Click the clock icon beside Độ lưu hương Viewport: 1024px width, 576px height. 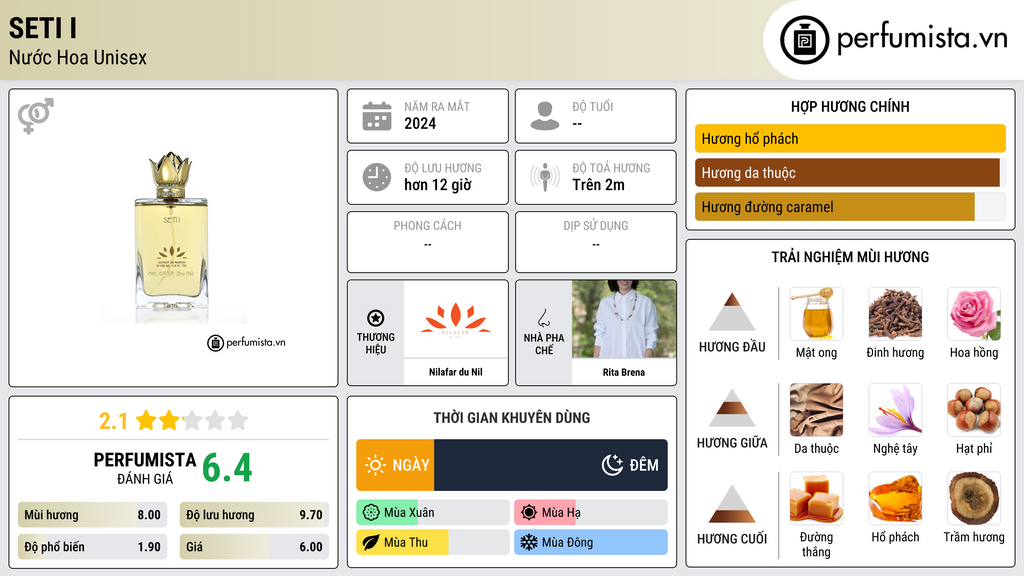point(377,177)
